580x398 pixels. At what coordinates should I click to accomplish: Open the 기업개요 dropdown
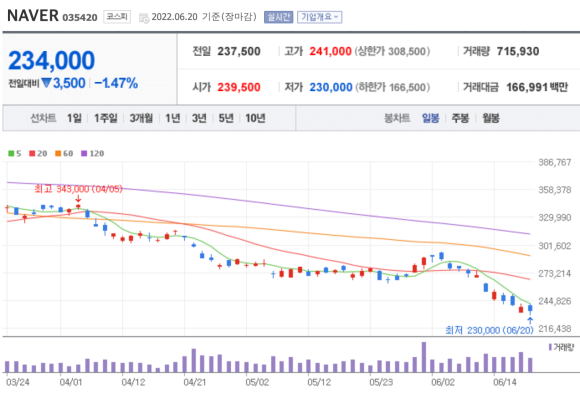point(320,17)
